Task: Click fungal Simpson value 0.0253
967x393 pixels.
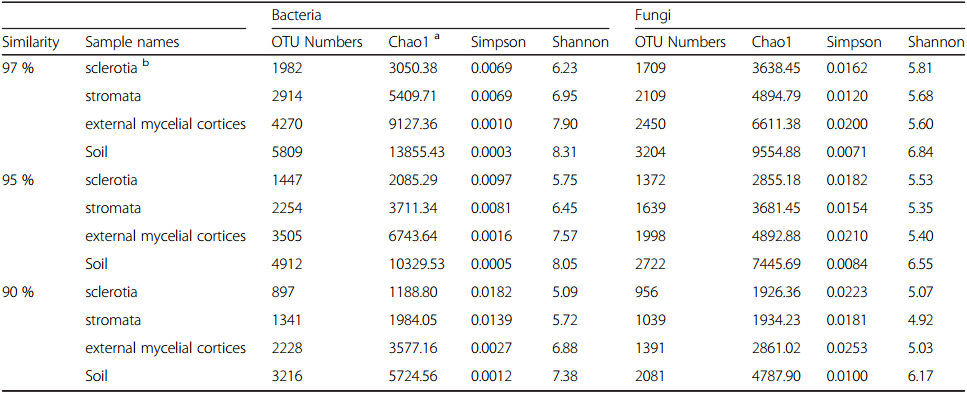Action: pyautogui.click(x=847, y=348)
